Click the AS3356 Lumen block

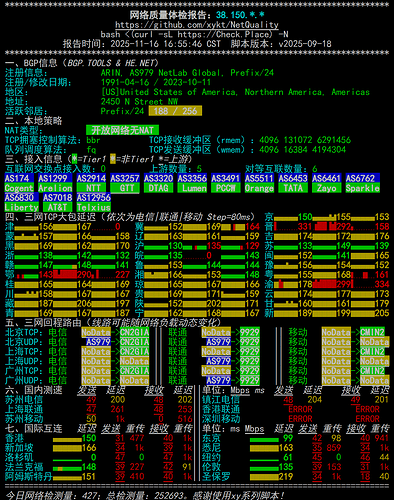pos(192,183)
